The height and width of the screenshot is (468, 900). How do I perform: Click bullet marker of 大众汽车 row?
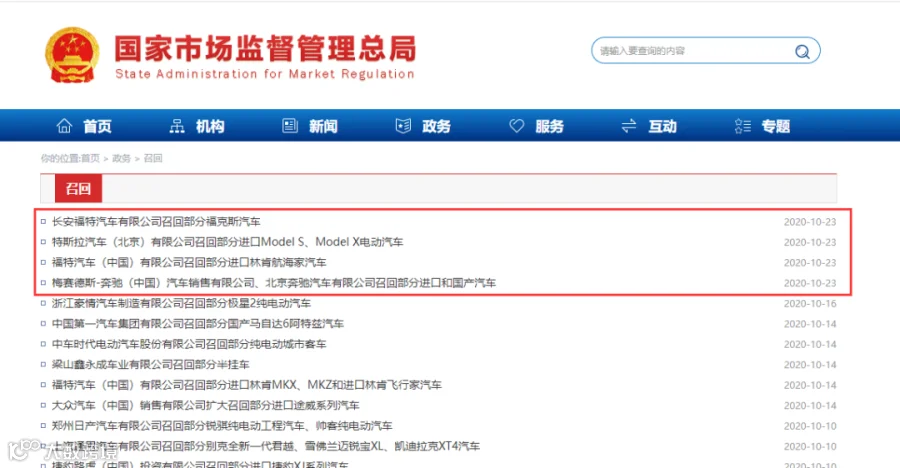43,405
